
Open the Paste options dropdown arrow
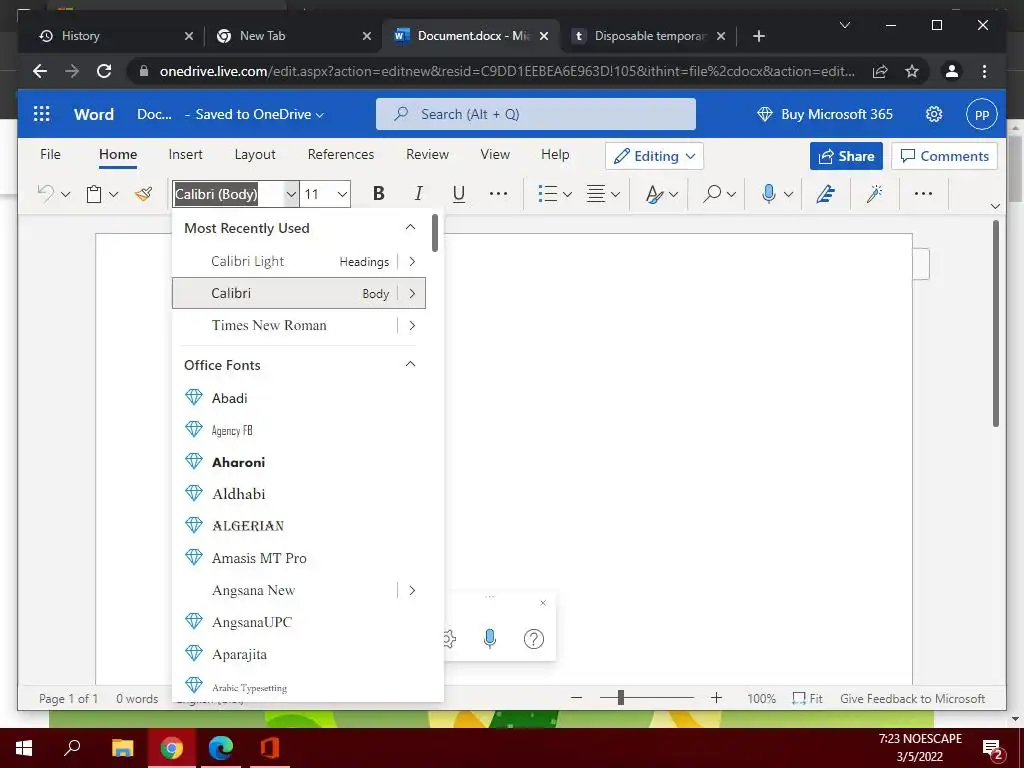(x=114, y=195)
